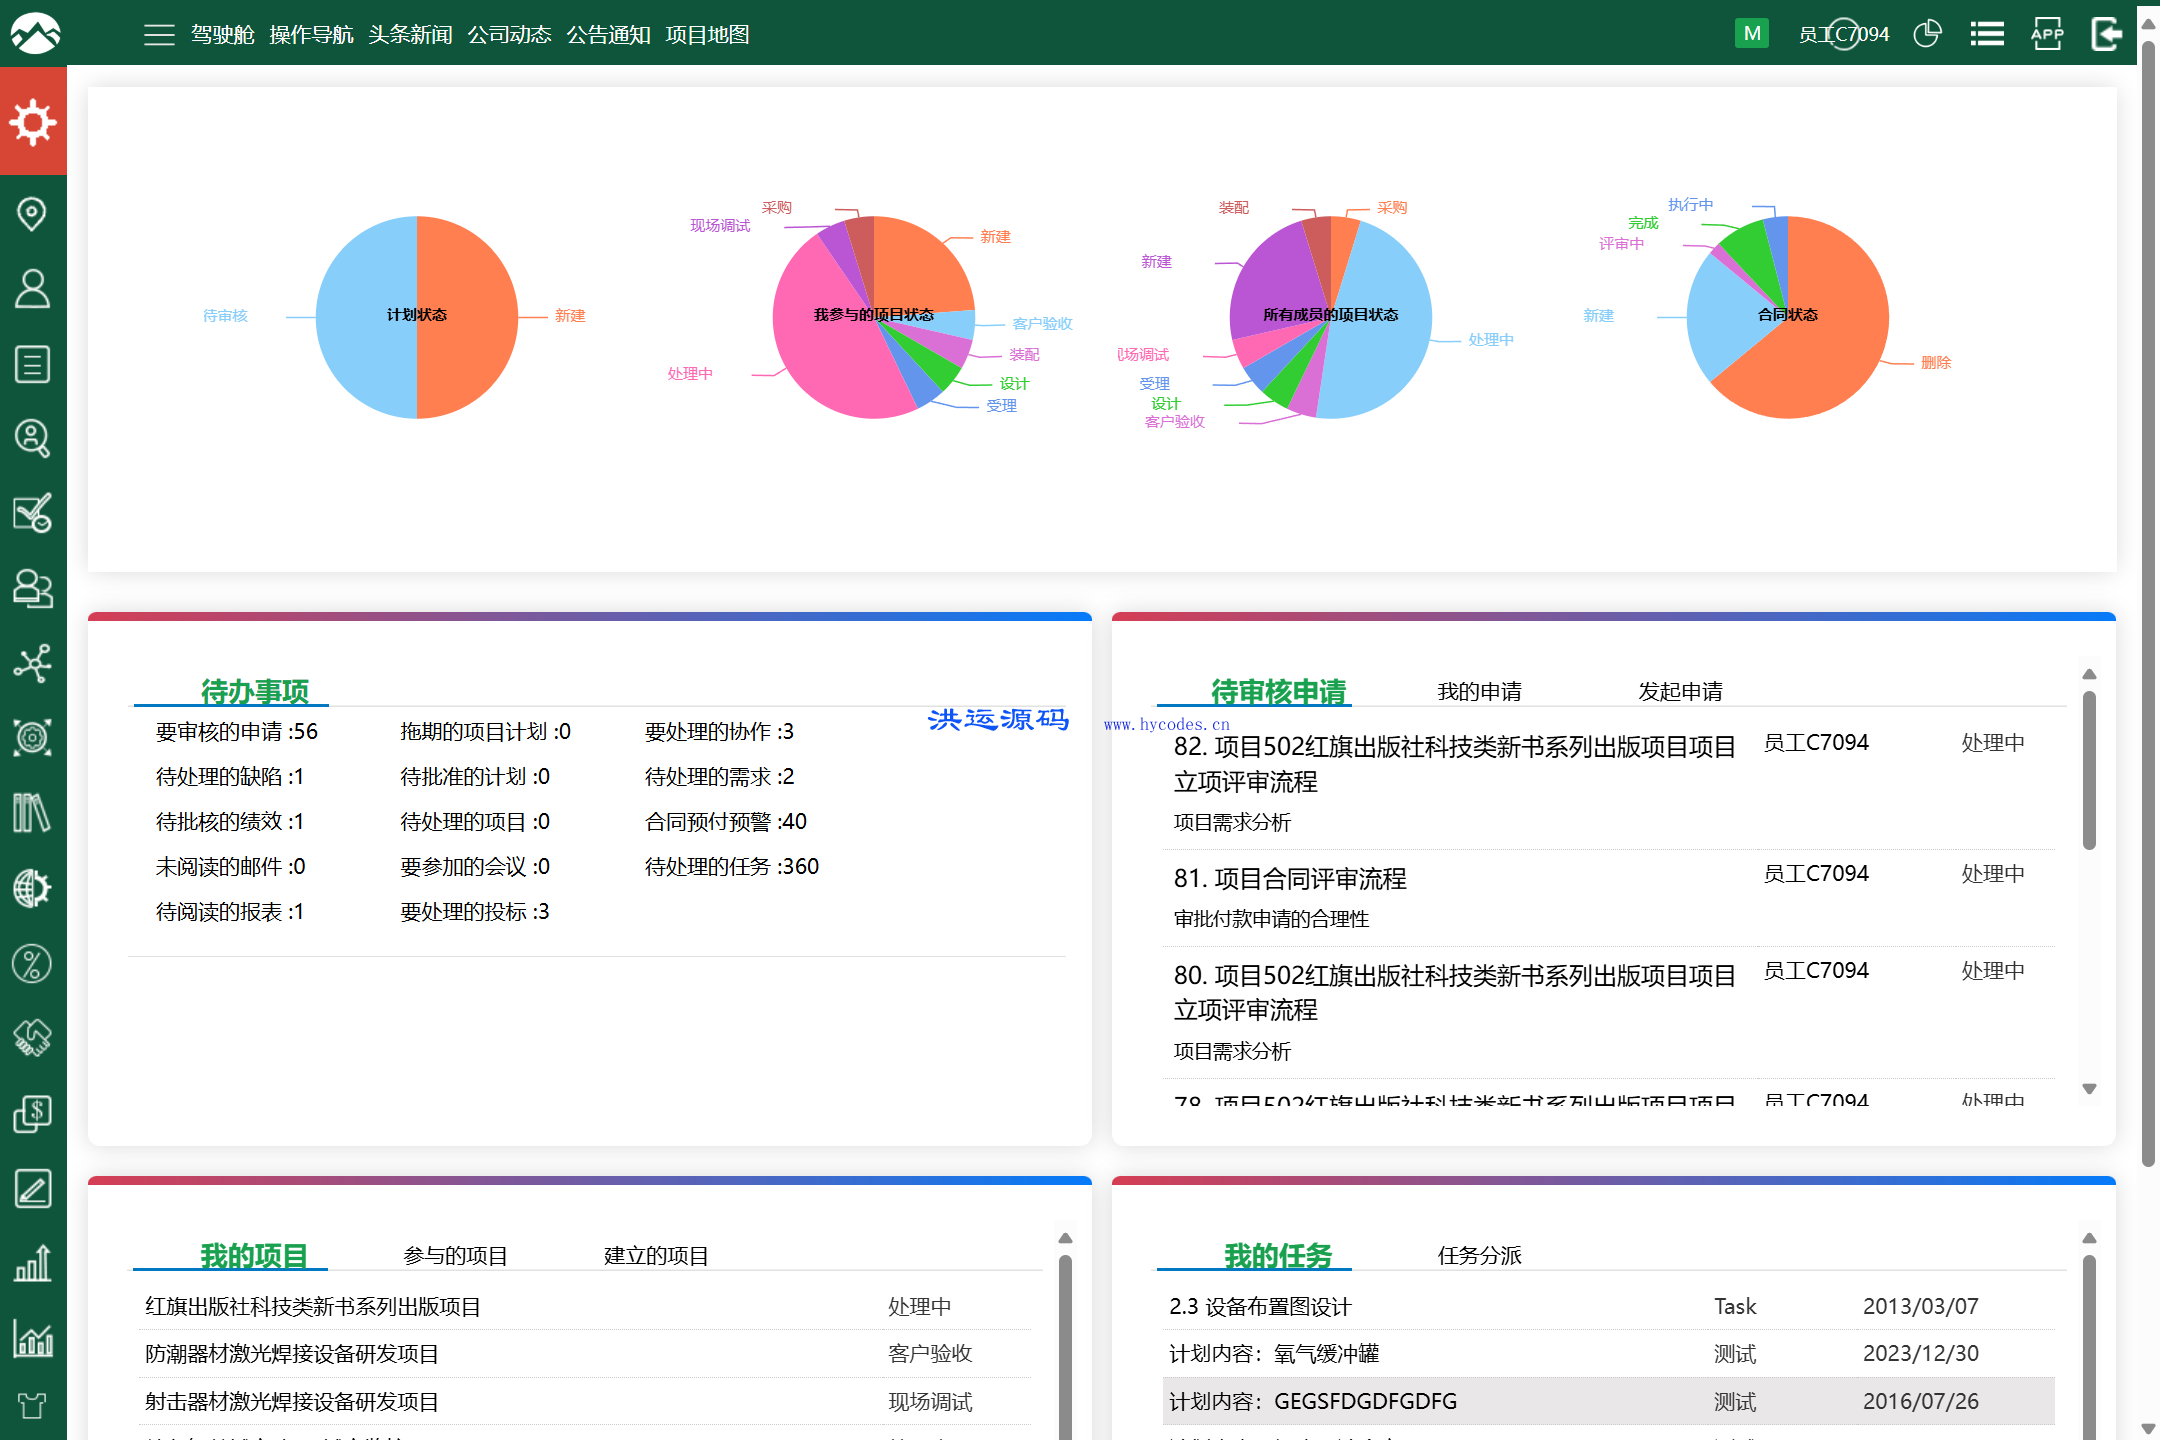Open task 计划内容: GEGSFDGDFGDFG

[1313, 1401]
